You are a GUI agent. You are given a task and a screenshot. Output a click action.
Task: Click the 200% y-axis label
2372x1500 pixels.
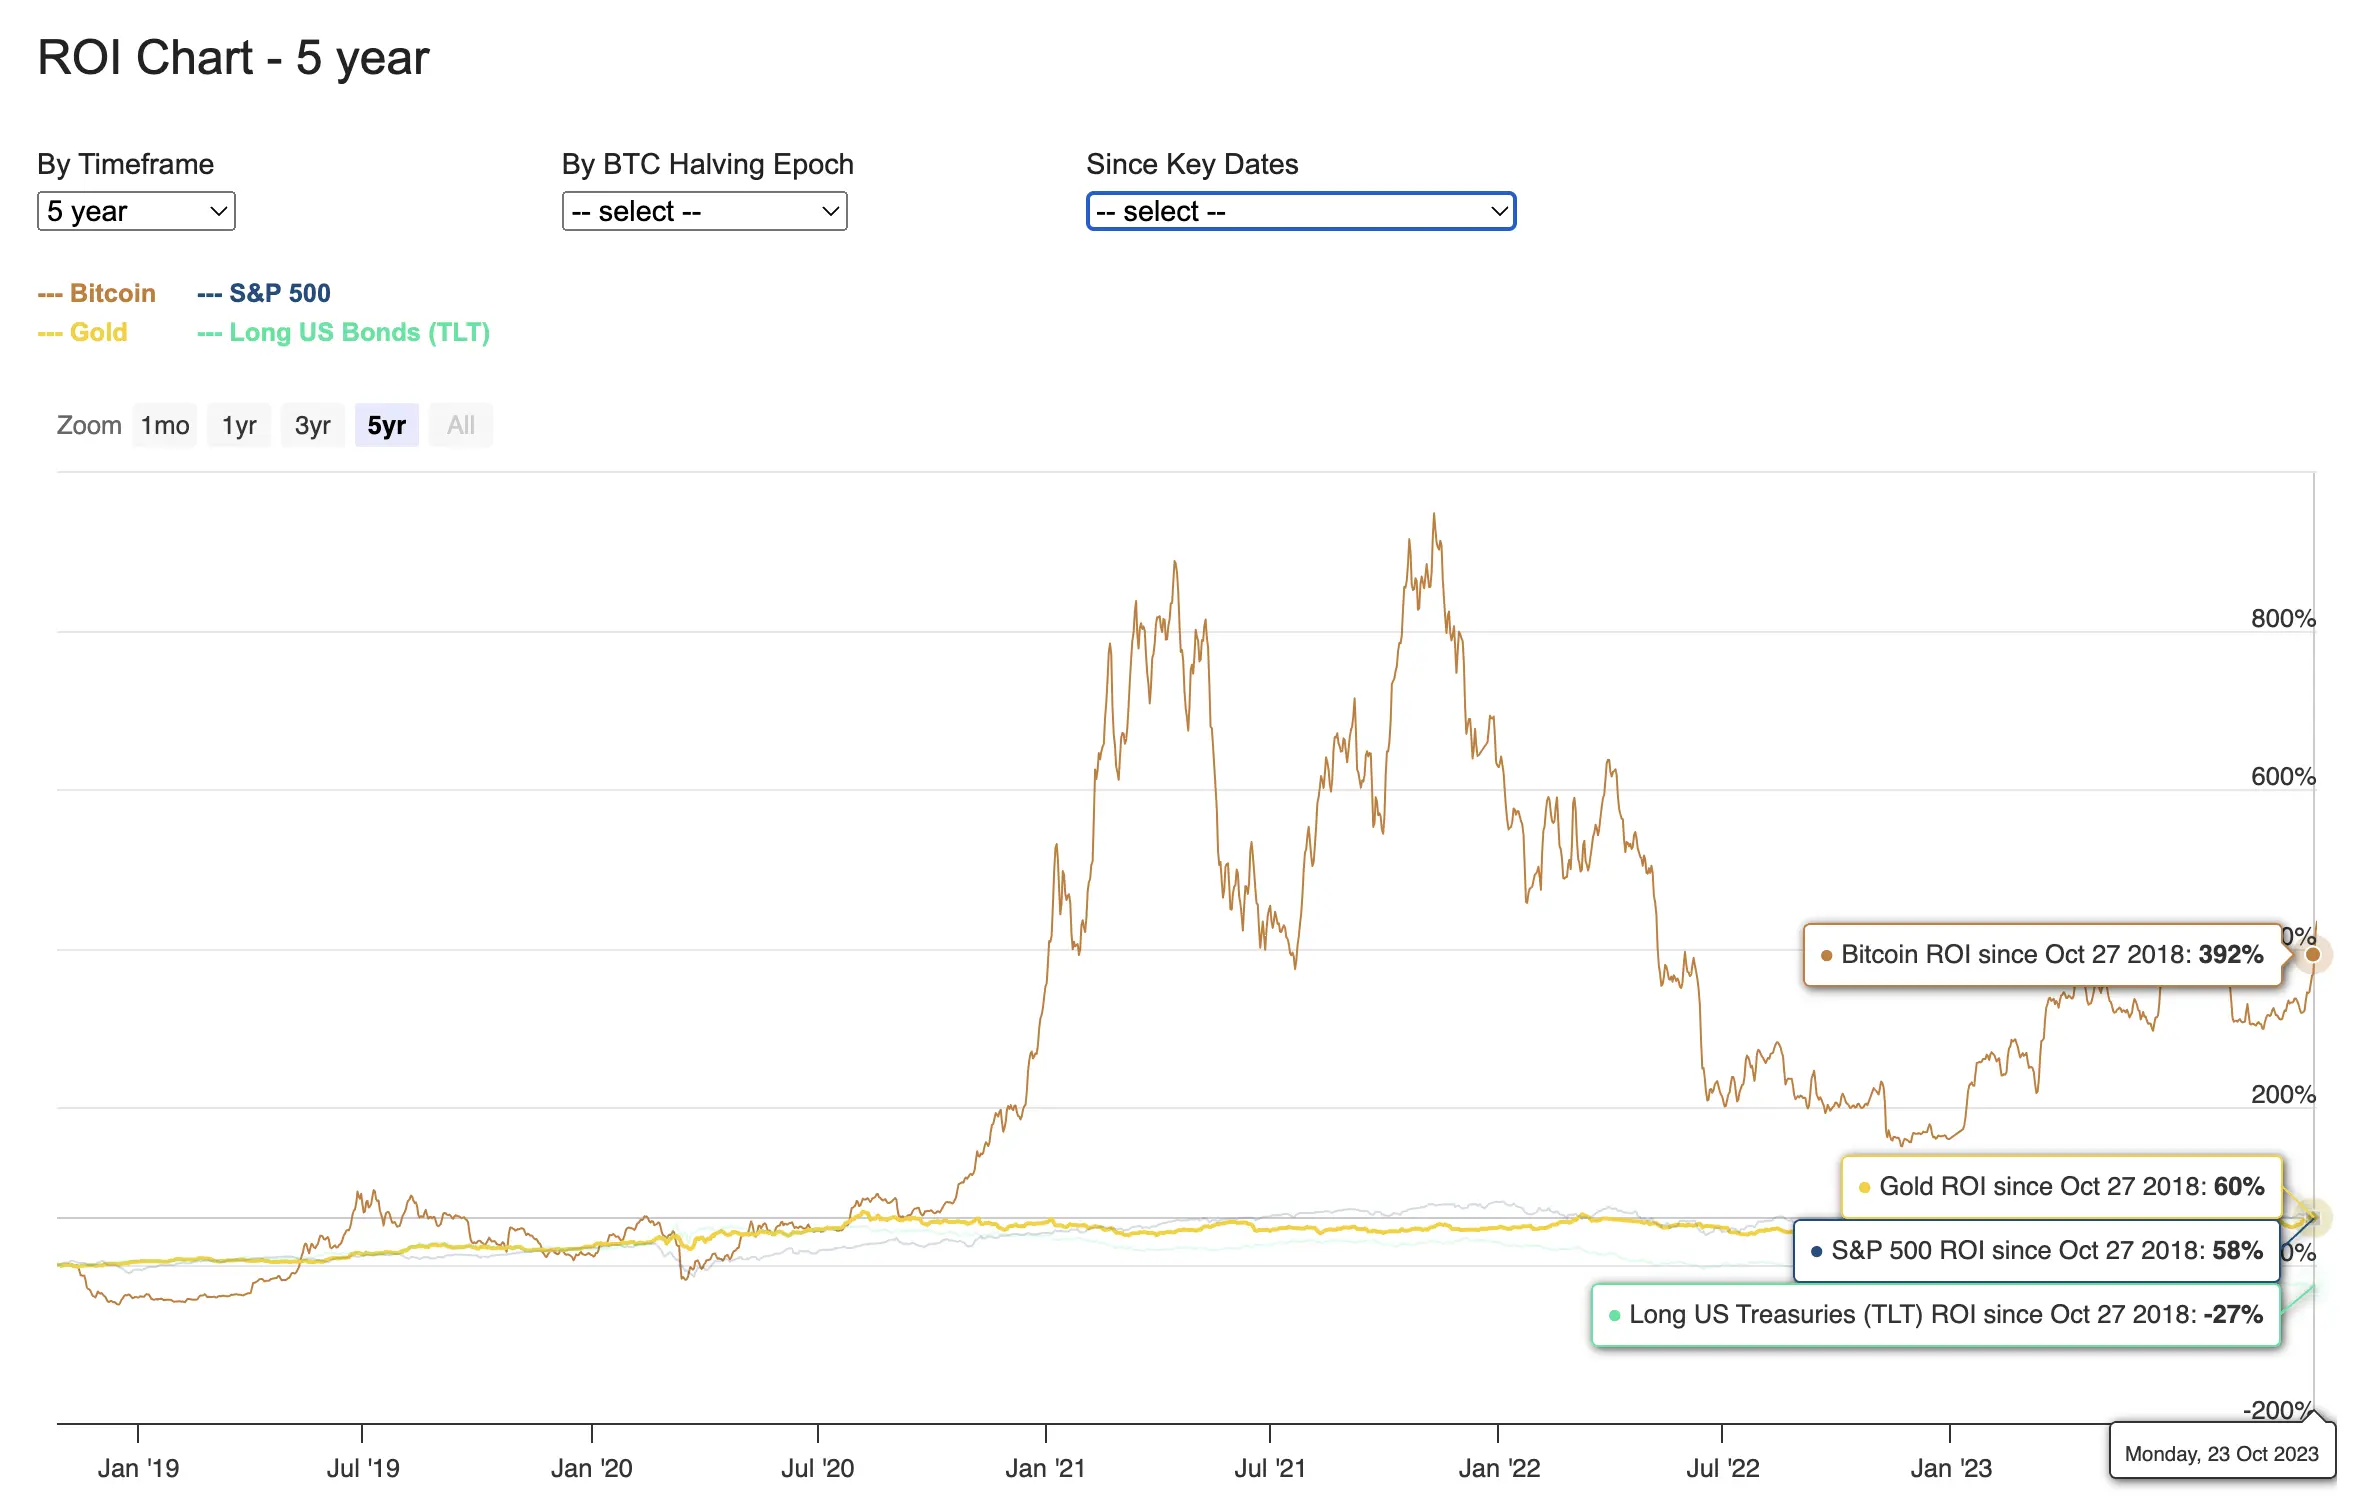(x=2283, y=1094)
